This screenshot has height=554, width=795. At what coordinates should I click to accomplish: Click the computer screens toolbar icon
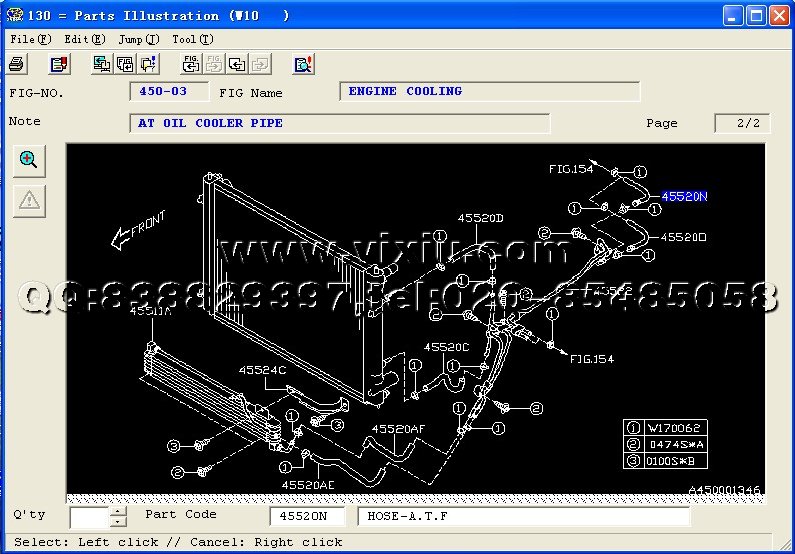click(x=102, y=65)
